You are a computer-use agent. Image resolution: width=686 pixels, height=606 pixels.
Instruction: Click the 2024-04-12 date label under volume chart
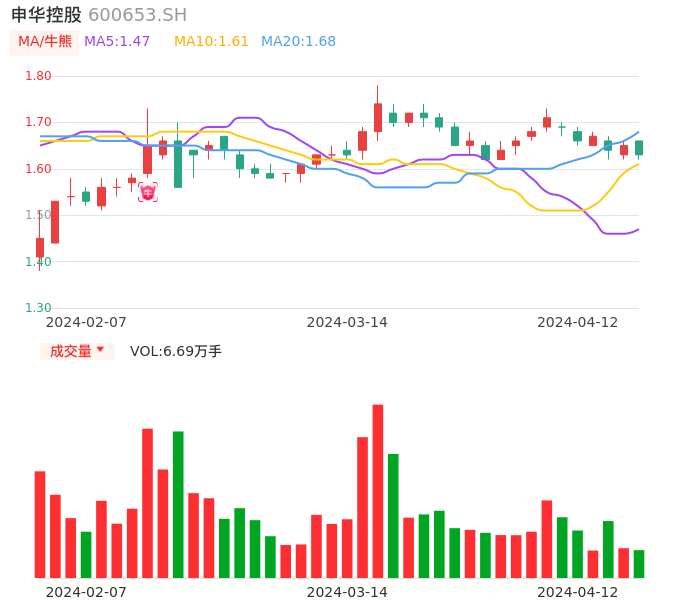[578, 592]
